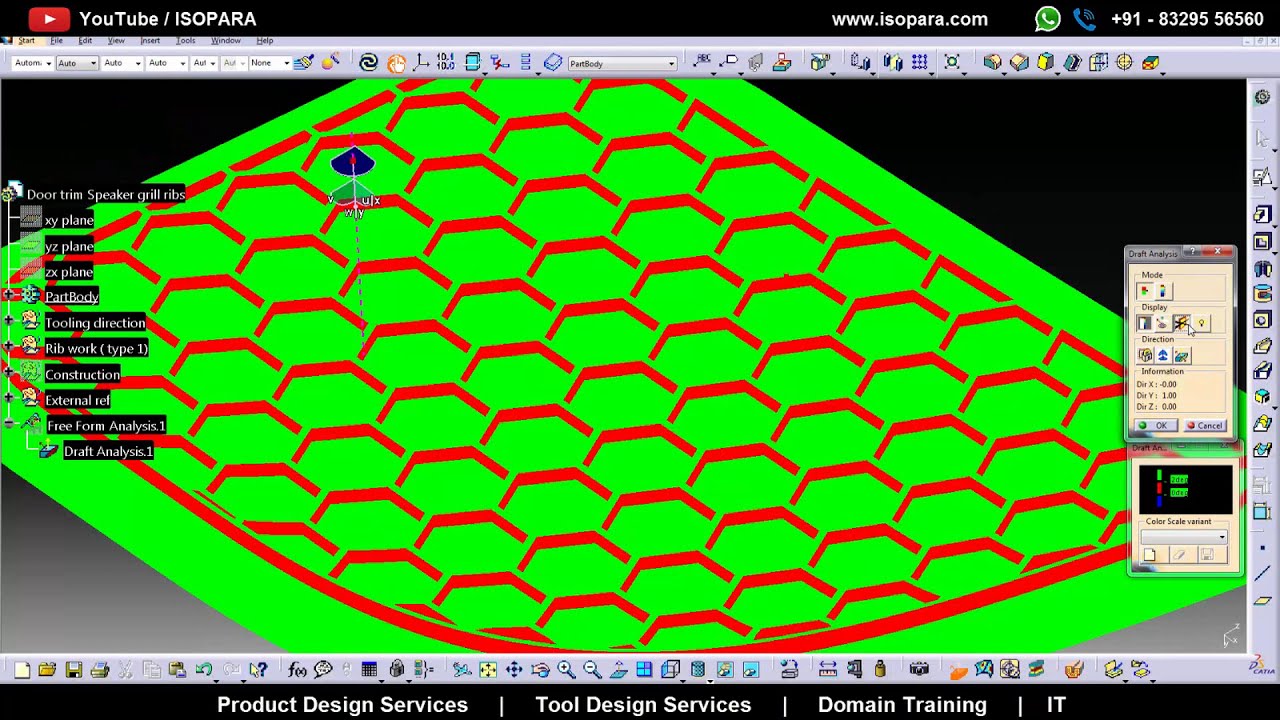Open the PartBody dropdown in toolbar
This screenshot has width=1280, height=720.
point(671,64)
